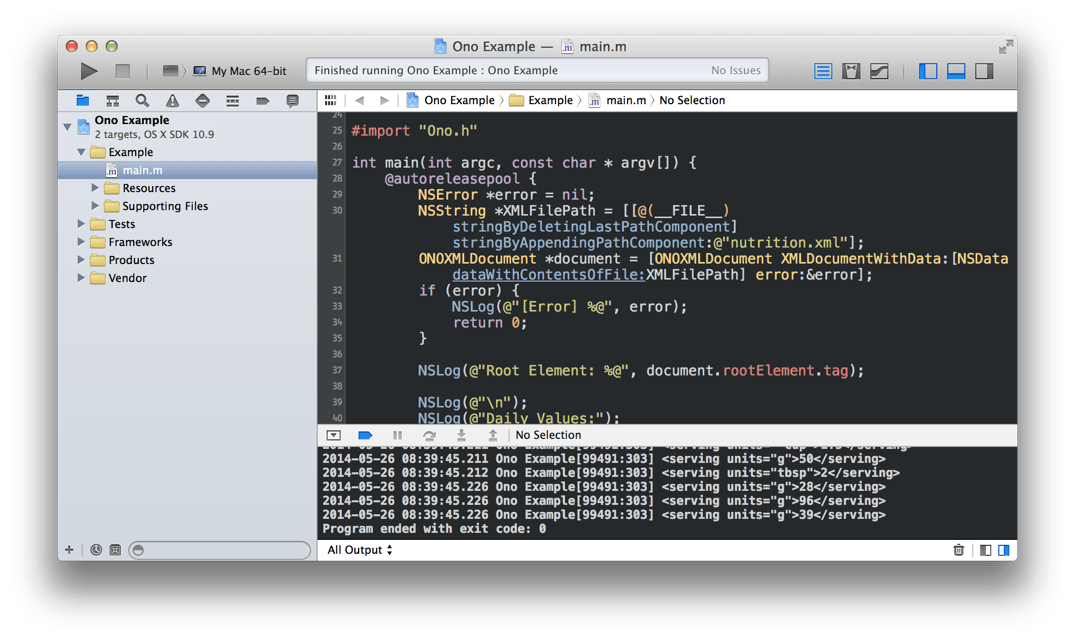Run the Ono Example project
Viewport: 1074px width, 640px height.
88,70
